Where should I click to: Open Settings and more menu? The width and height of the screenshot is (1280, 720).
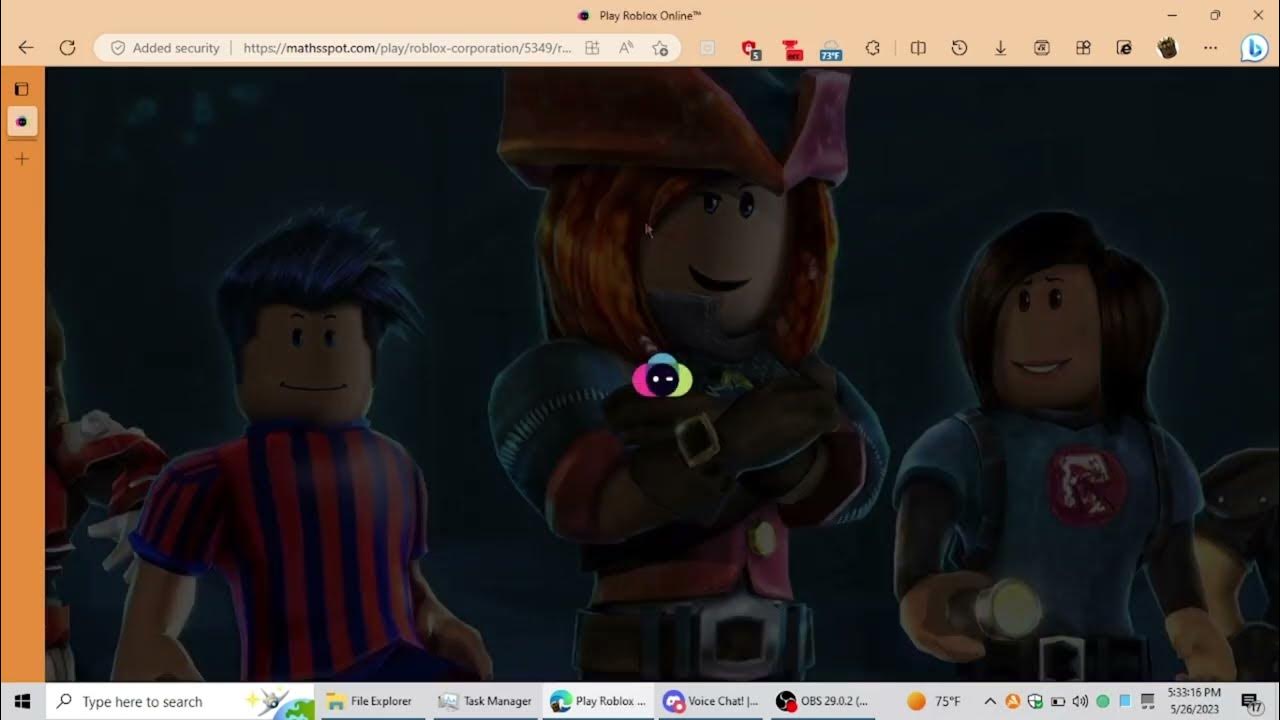(1211, 47)
